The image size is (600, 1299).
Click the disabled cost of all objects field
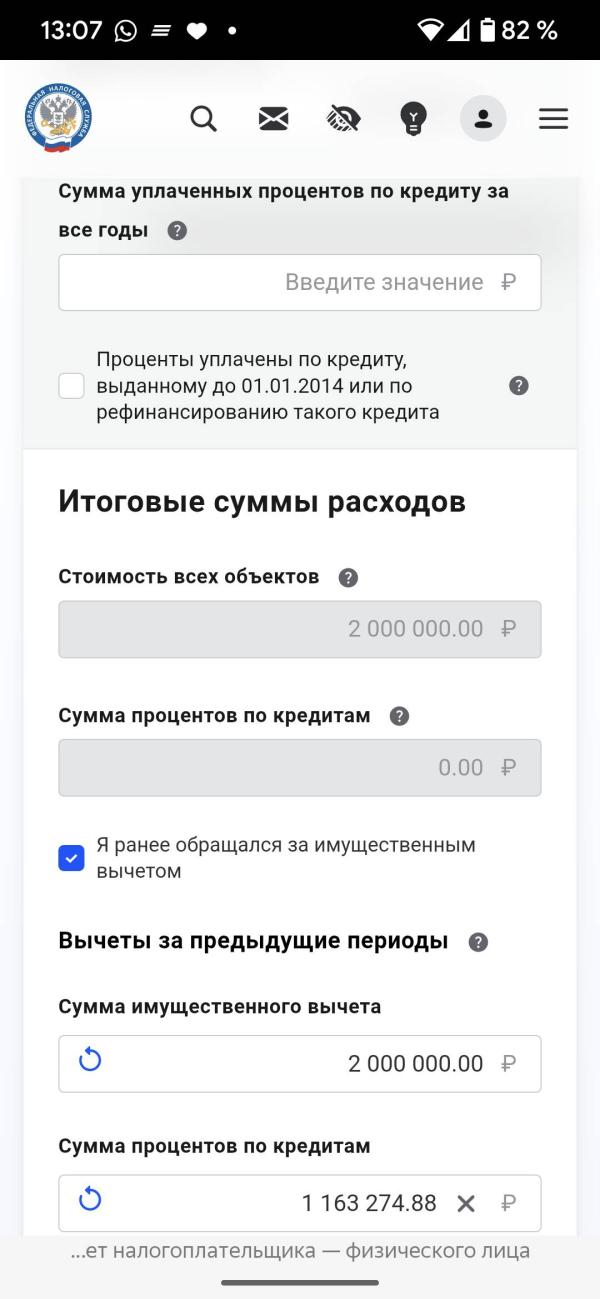coord(300,629)
